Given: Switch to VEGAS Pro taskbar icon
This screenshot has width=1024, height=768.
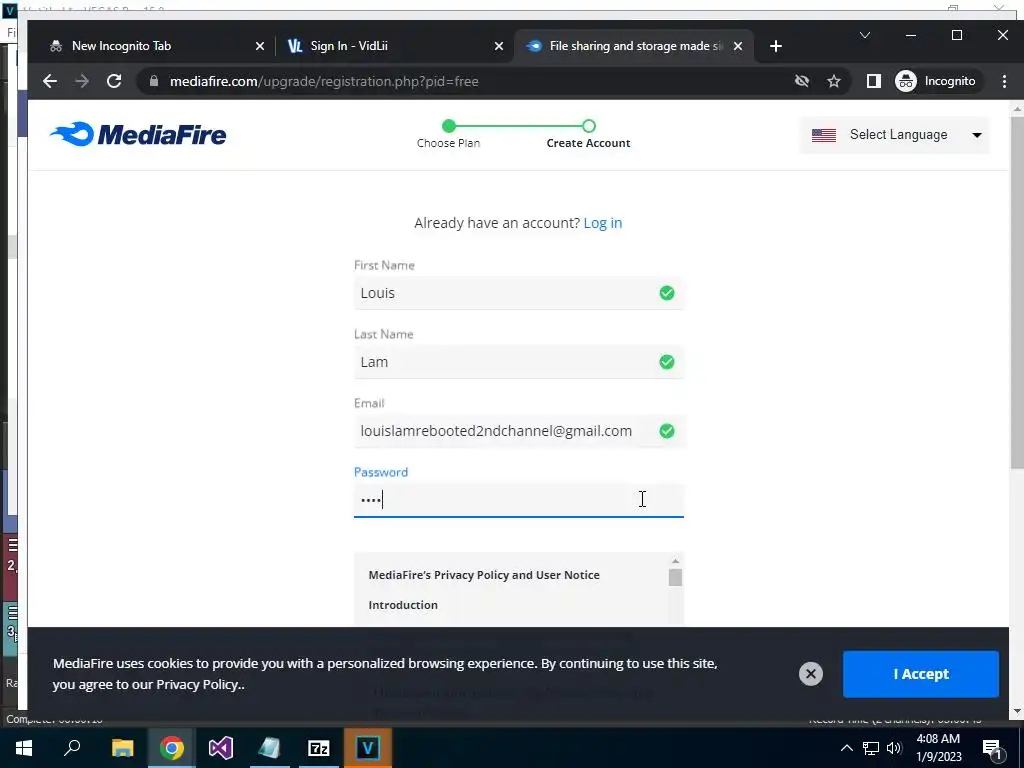Looking at the screenshot, I should click(x=368, y=748).
